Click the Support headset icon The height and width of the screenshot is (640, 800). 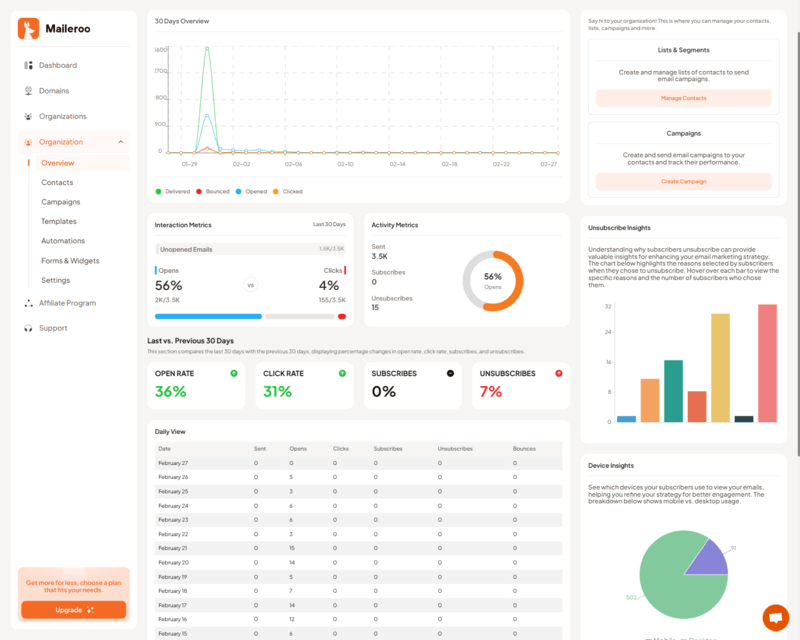pos(28,328)
